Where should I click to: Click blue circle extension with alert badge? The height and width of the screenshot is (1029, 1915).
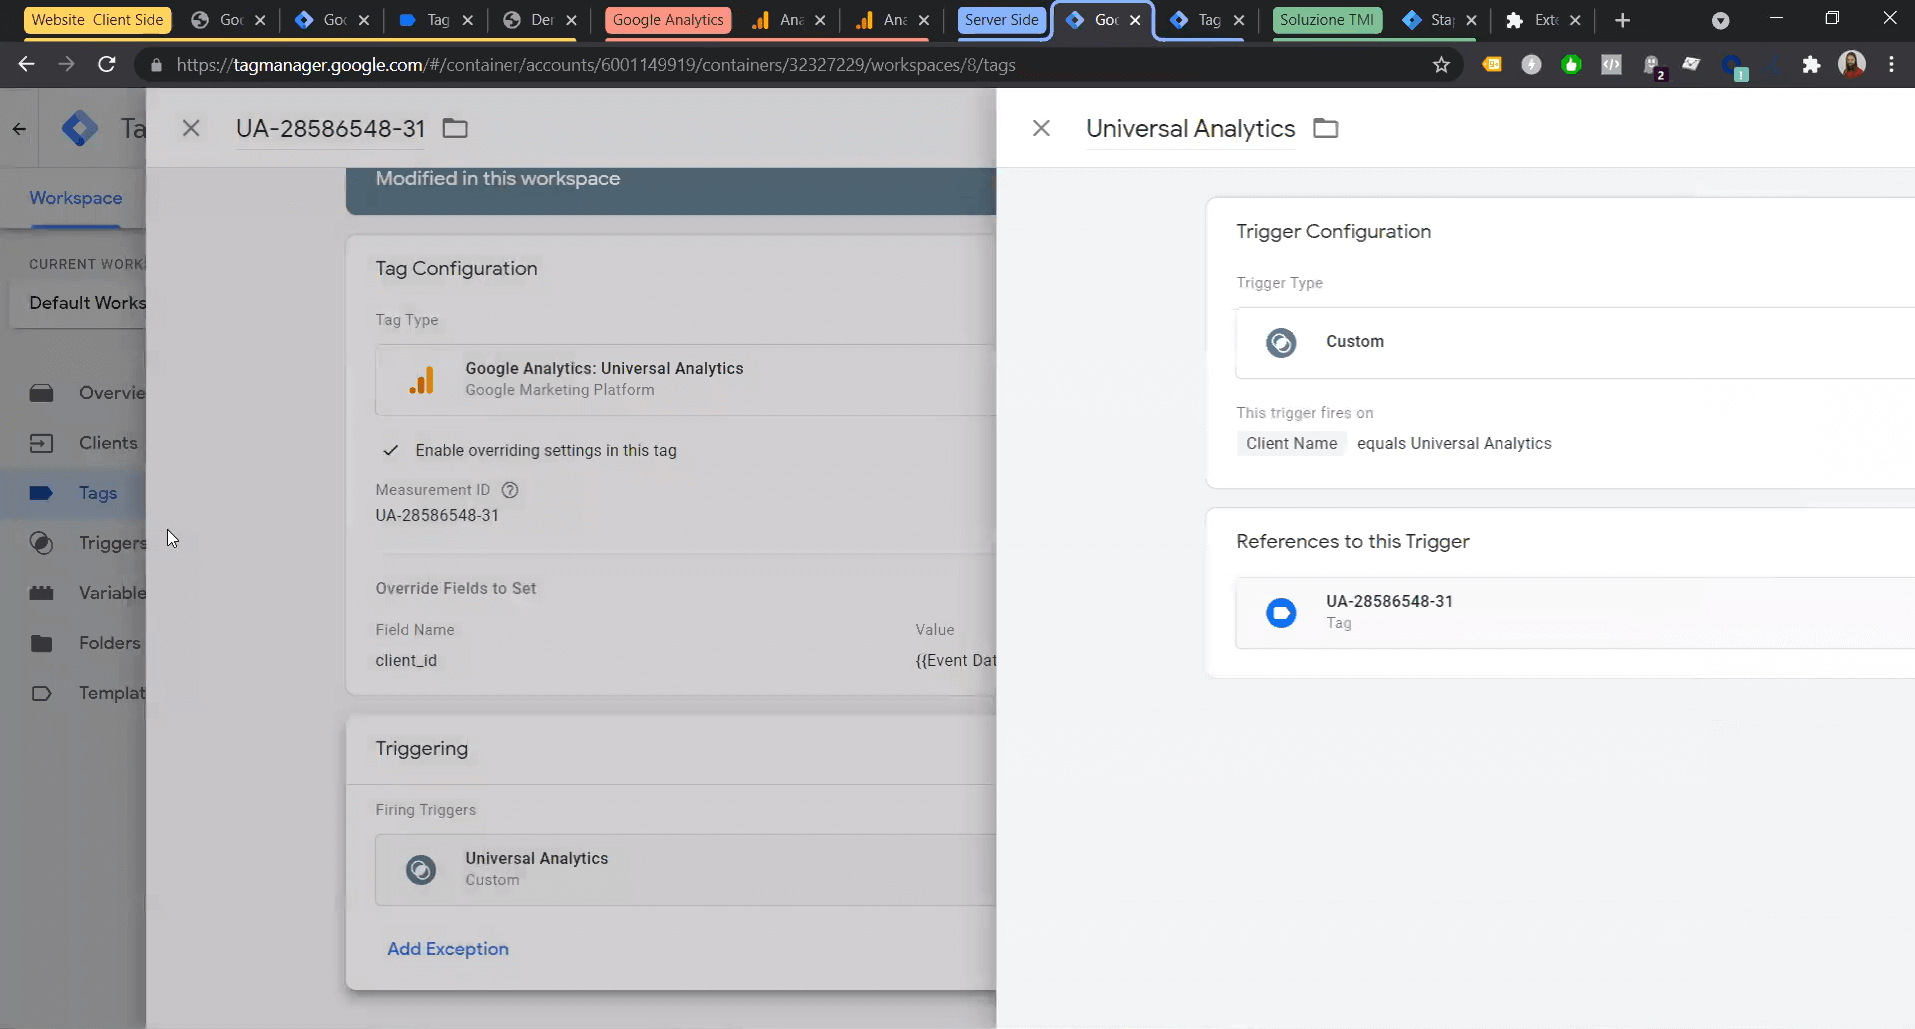[x=1733, y=66]
